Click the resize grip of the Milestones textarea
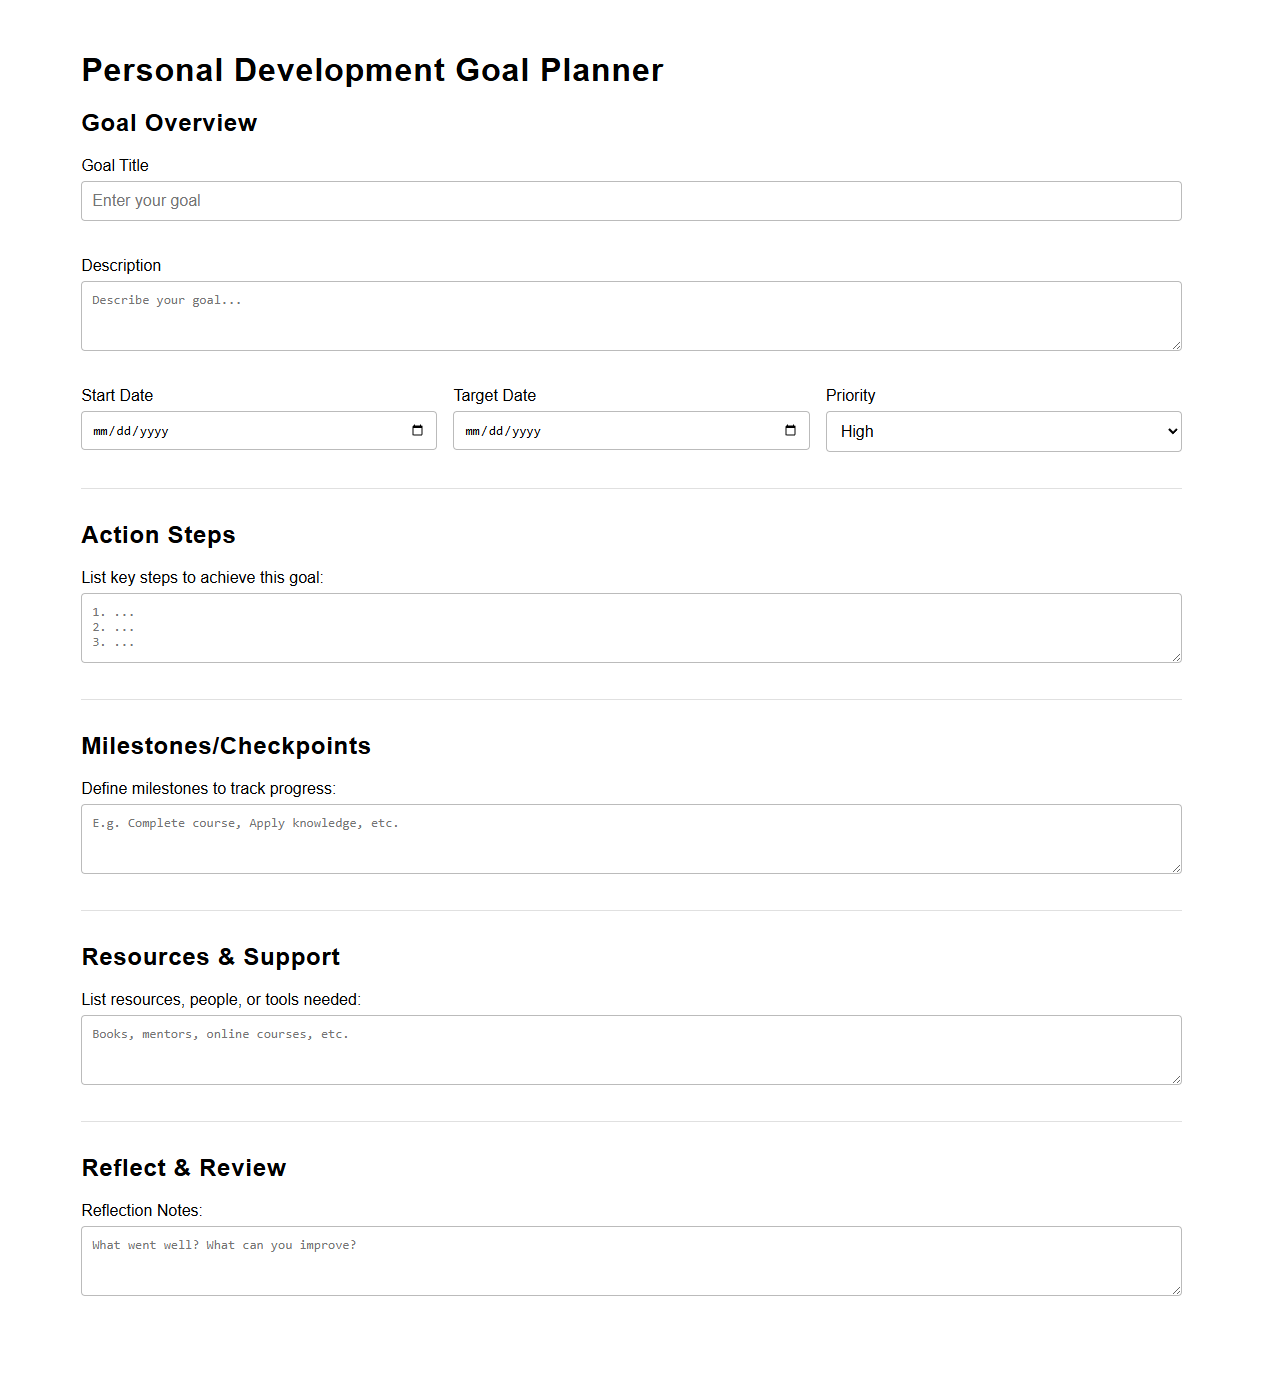 point(1176,867)
